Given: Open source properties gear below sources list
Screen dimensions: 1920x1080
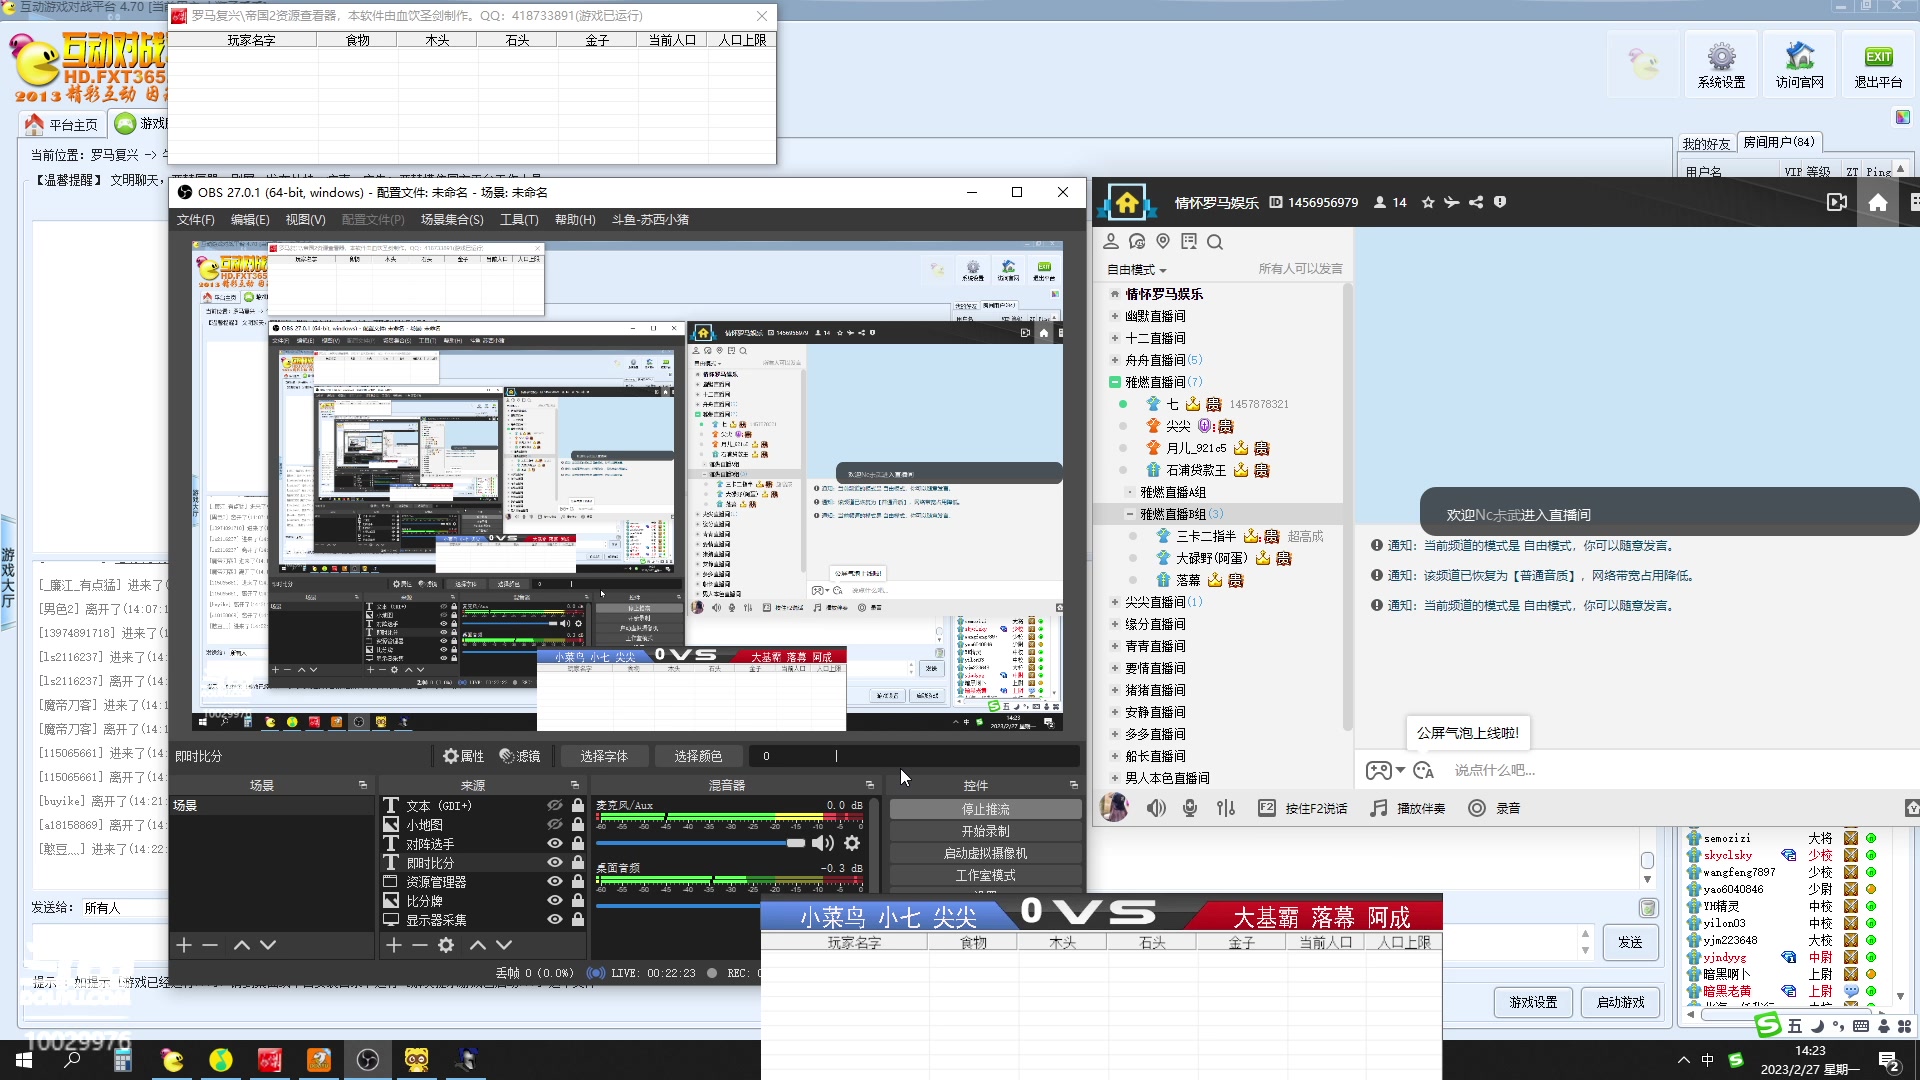Looking at the screenshot, I should click(x=446, y=945).
